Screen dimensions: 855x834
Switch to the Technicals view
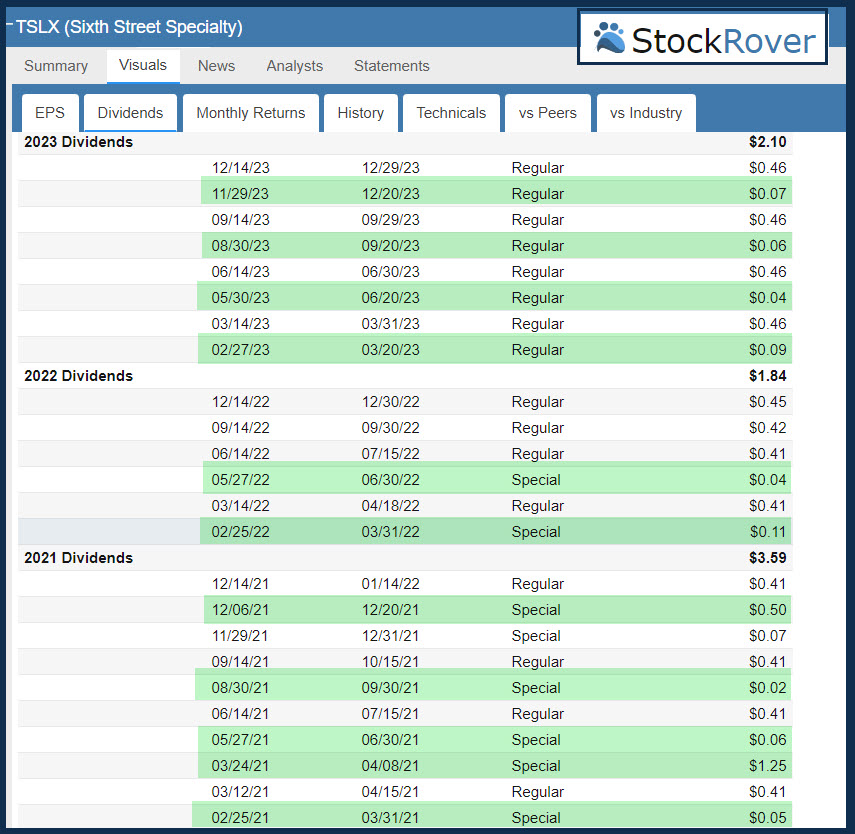point(451,113)
